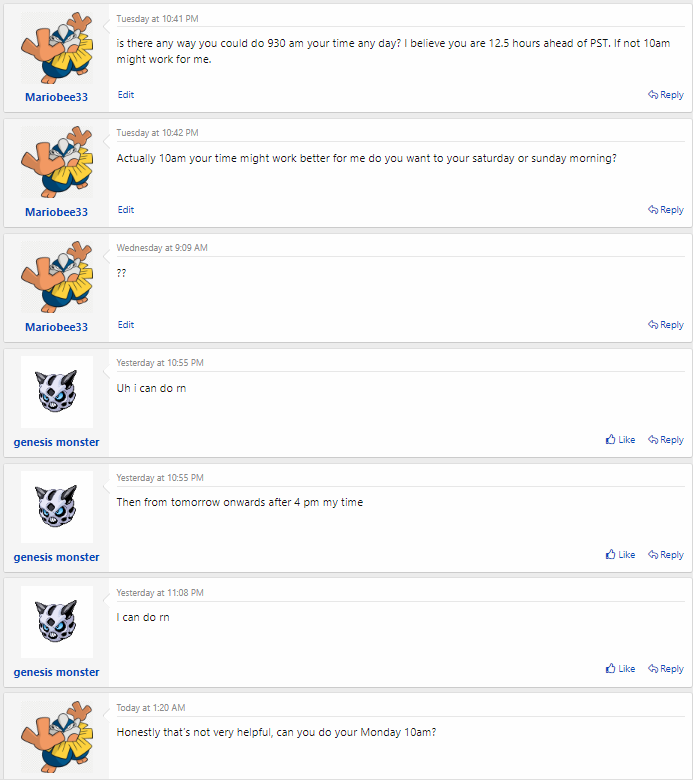Edit the Wednesday 9:09 AM message

coord(126,325)
